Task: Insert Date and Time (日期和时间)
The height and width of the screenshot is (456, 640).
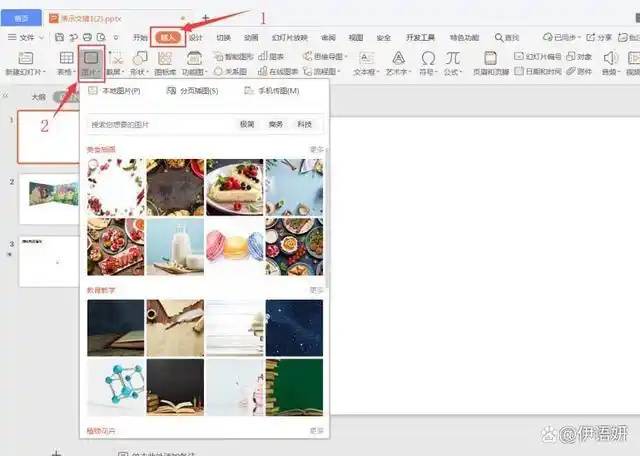Action: 538,71
